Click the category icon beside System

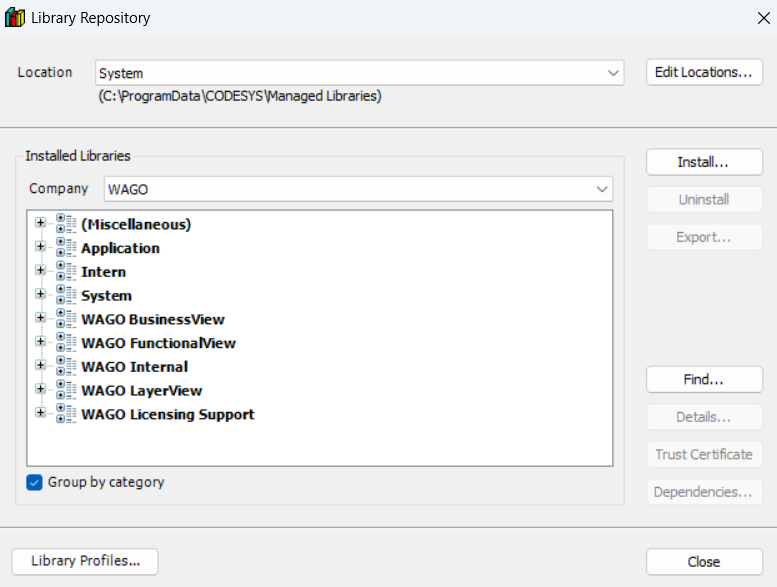click(x=67, y=296)
